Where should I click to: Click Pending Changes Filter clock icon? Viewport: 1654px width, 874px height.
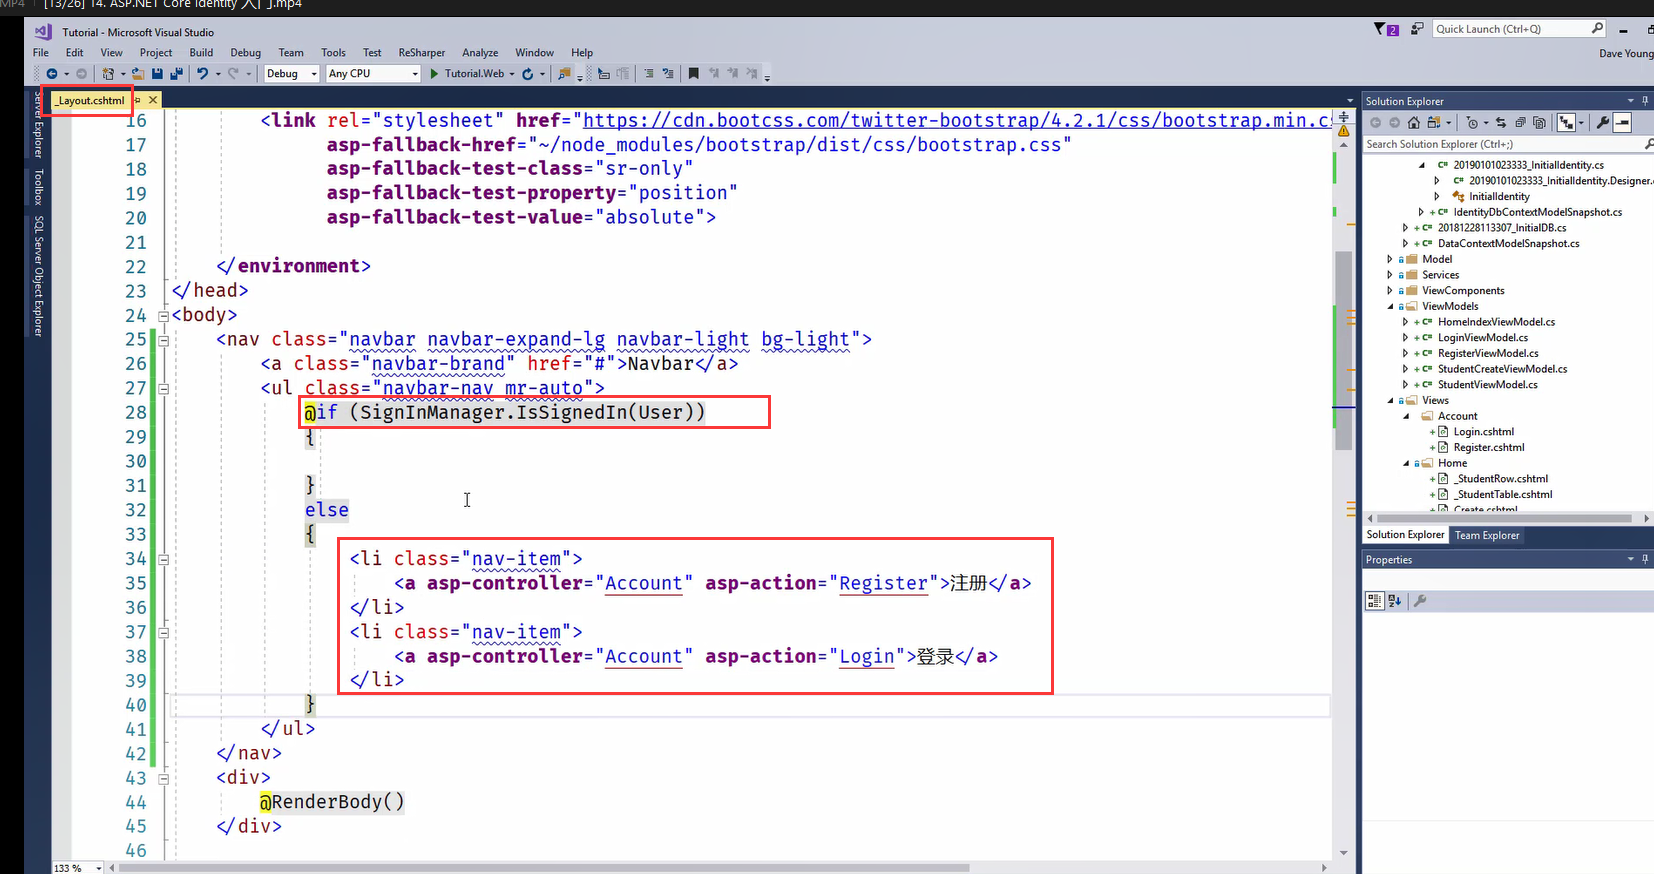[x=1472, y=122]
